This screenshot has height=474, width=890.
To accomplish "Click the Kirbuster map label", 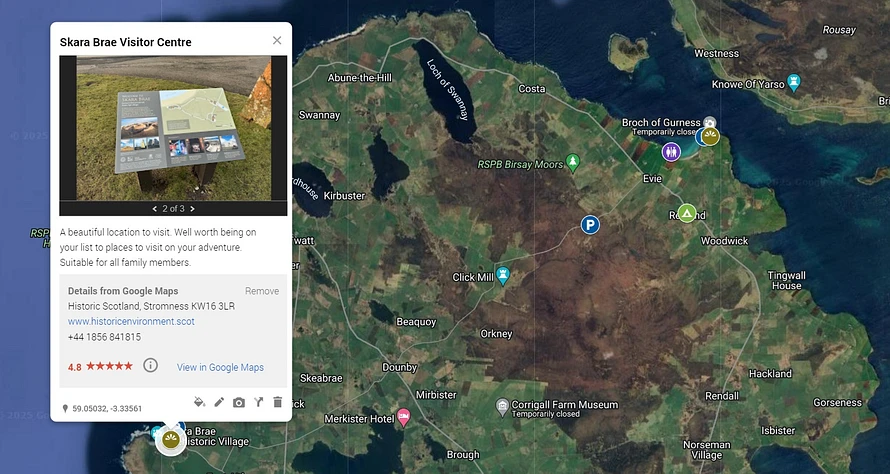I will click(344, 195).
